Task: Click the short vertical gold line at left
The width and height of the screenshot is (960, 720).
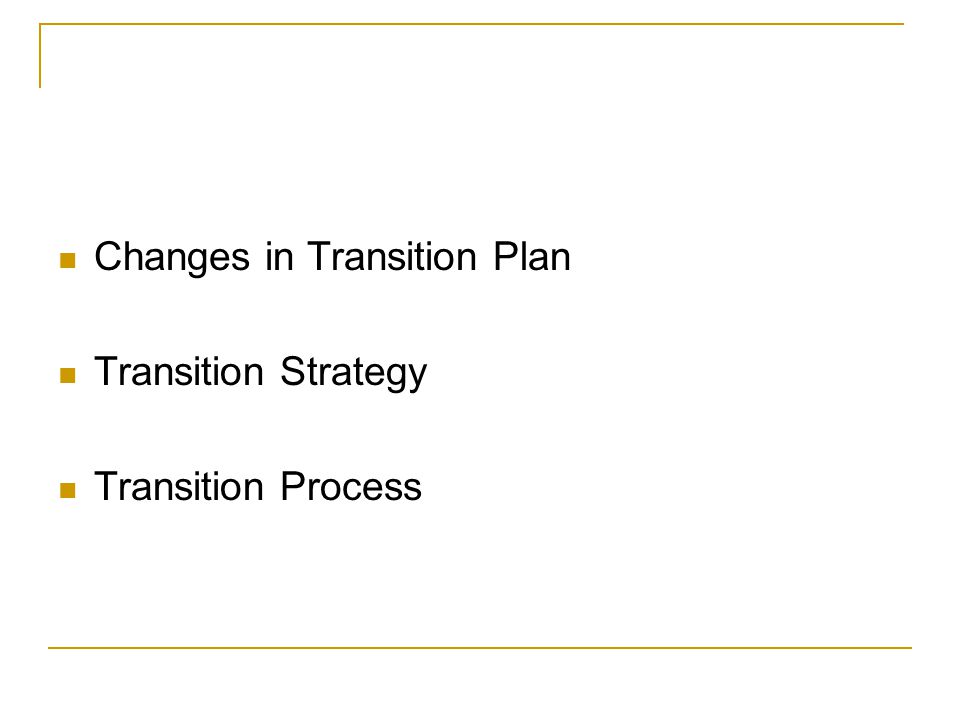Action: (40, 56)
